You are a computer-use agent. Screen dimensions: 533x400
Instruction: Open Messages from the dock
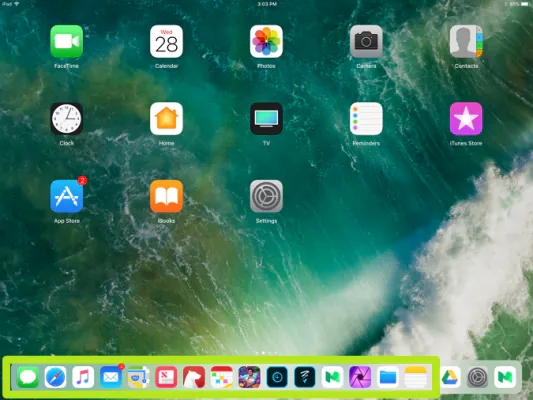(28, 377)
